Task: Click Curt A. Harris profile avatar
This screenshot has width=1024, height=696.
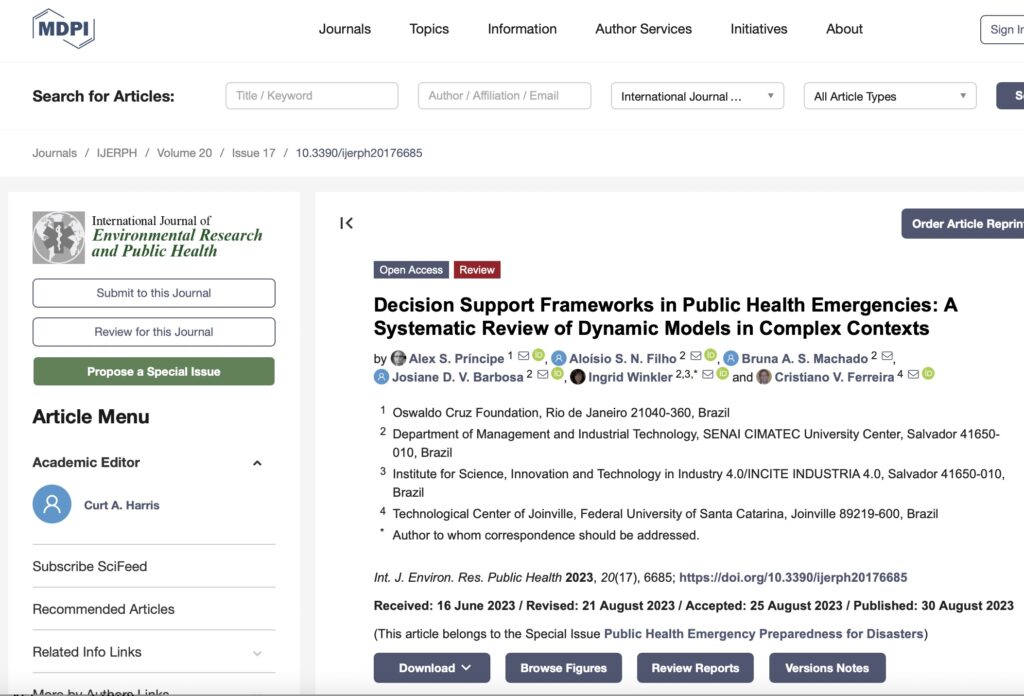Action: point(52,505)
